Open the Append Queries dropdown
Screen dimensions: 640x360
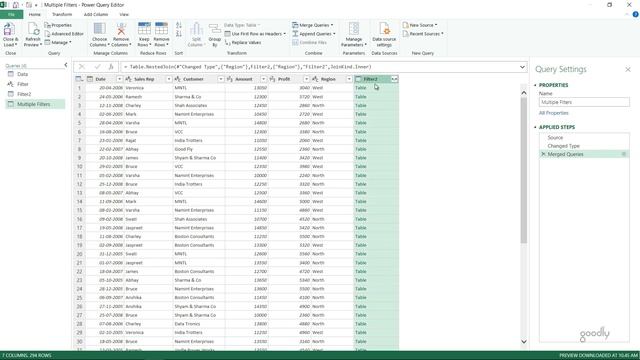point(334,34)
